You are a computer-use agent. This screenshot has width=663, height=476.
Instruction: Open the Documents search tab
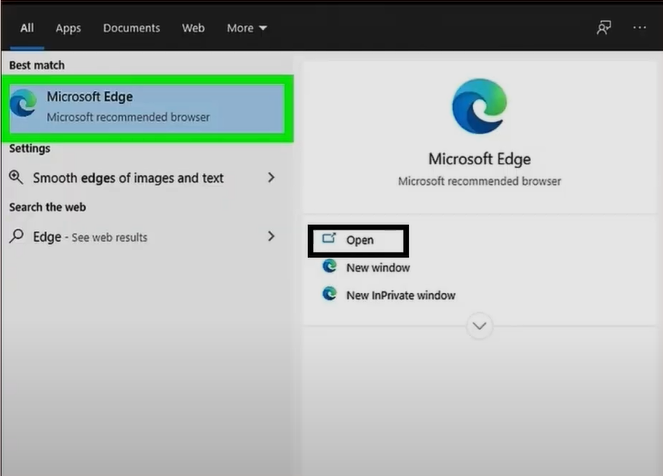[132, 28]
